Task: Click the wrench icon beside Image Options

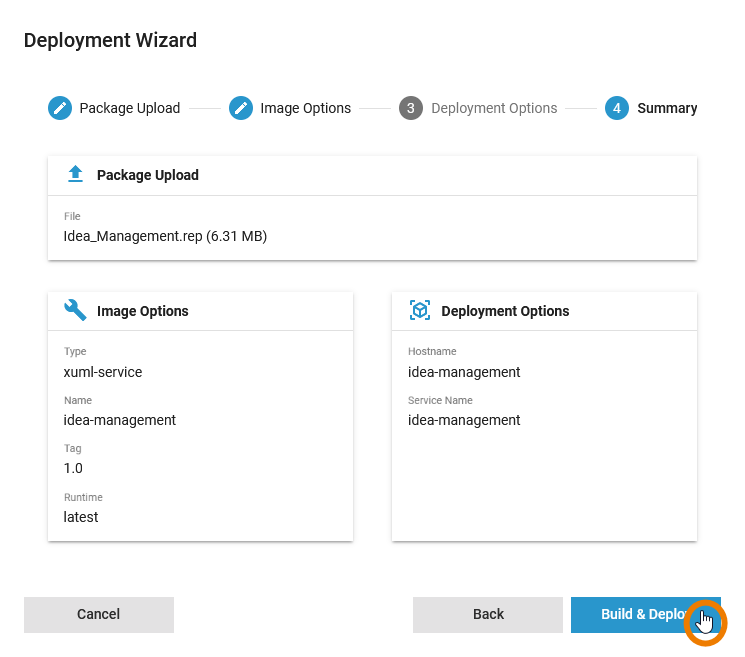Action: (75, 311)
